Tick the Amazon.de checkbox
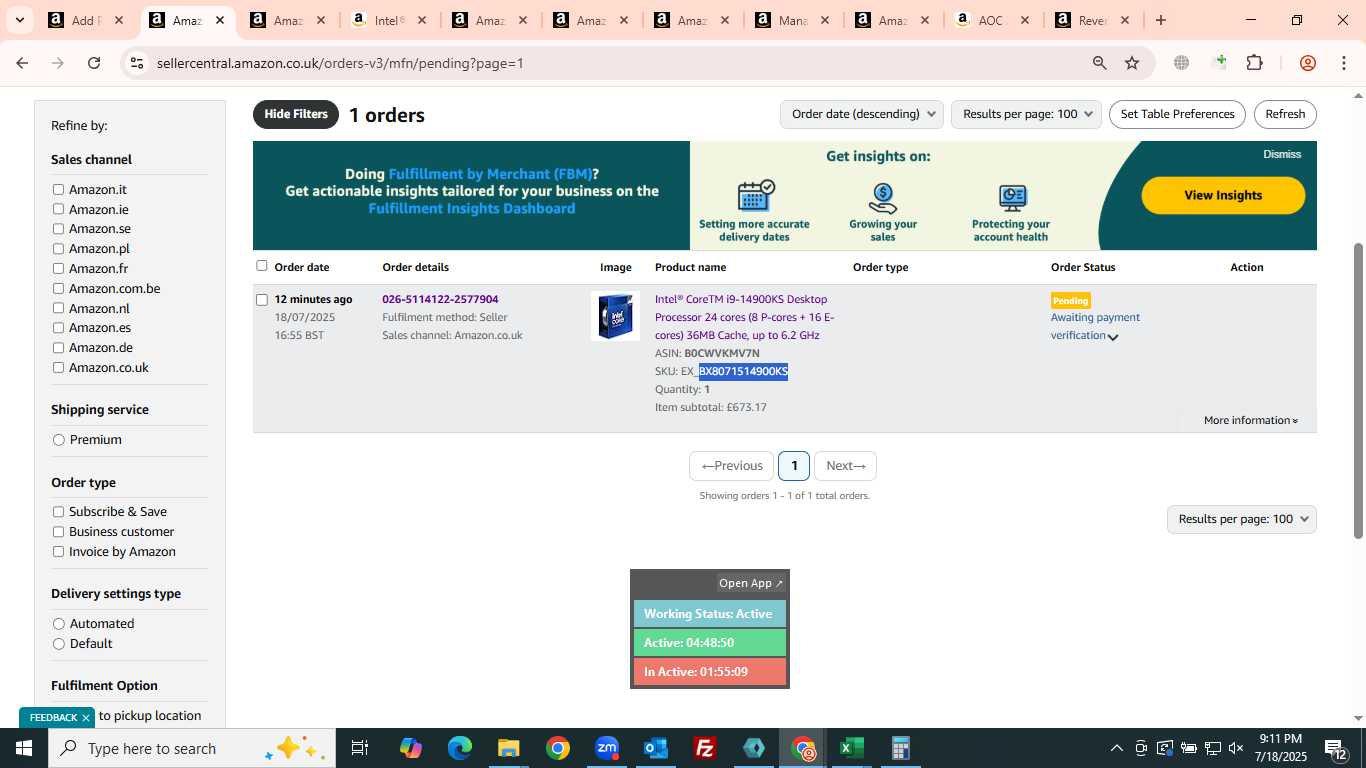 click(58, 347)
